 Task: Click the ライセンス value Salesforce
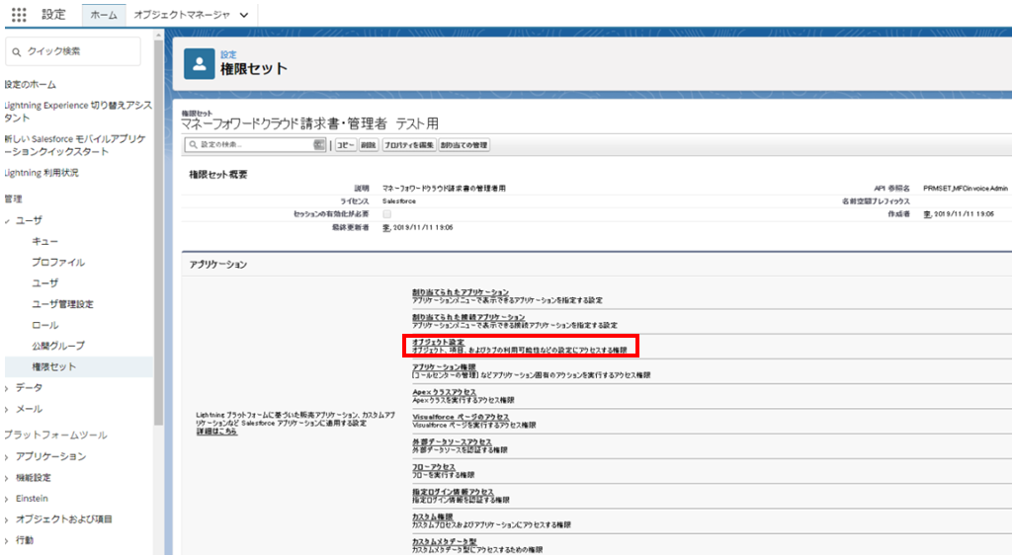[399, 201]
